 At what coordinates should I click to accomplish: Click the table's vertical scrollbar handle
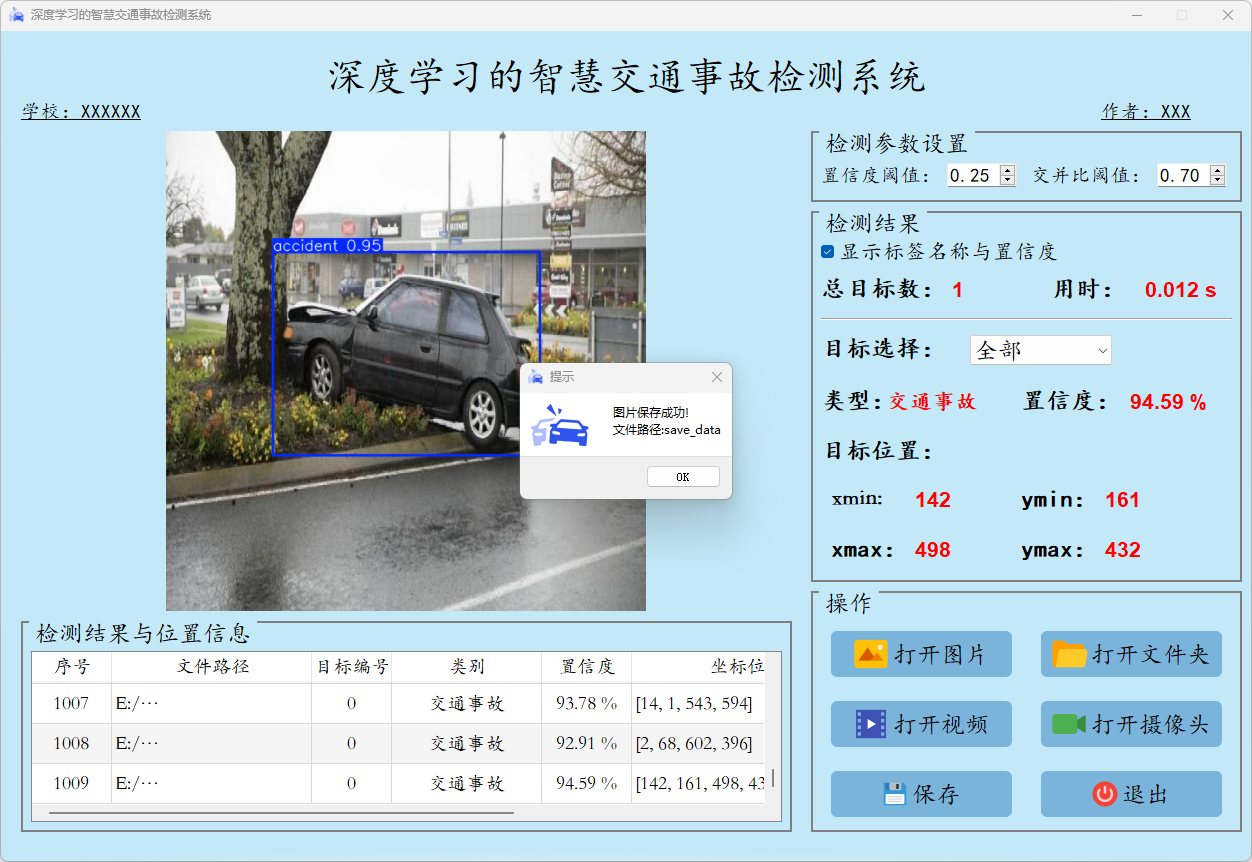tap(772, 778)
